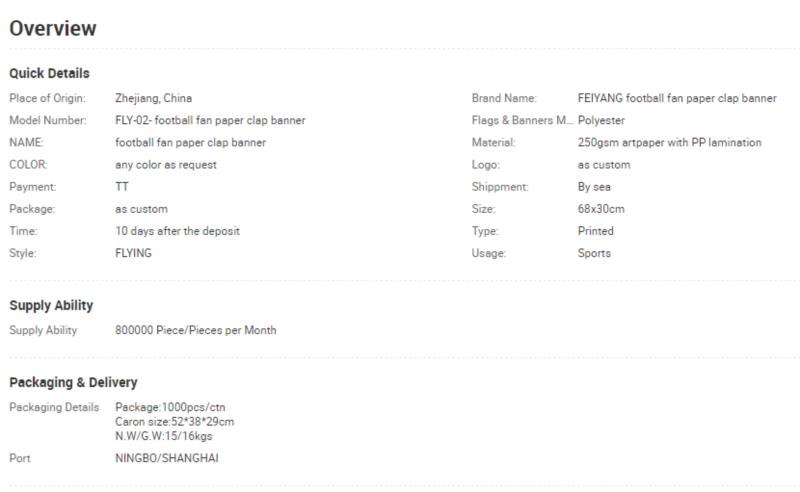Click the Supply Ability section heading

51,306
